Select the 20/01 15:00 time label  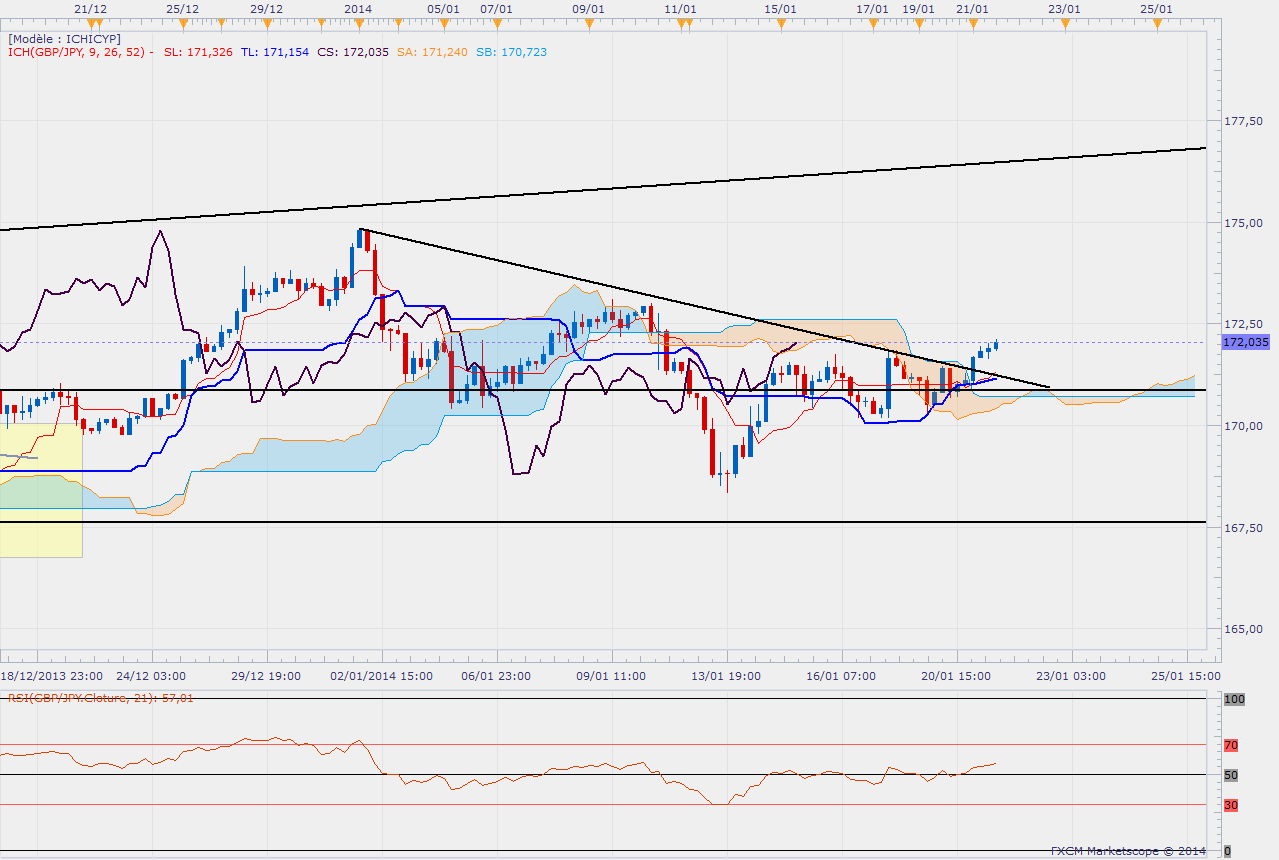957,676
